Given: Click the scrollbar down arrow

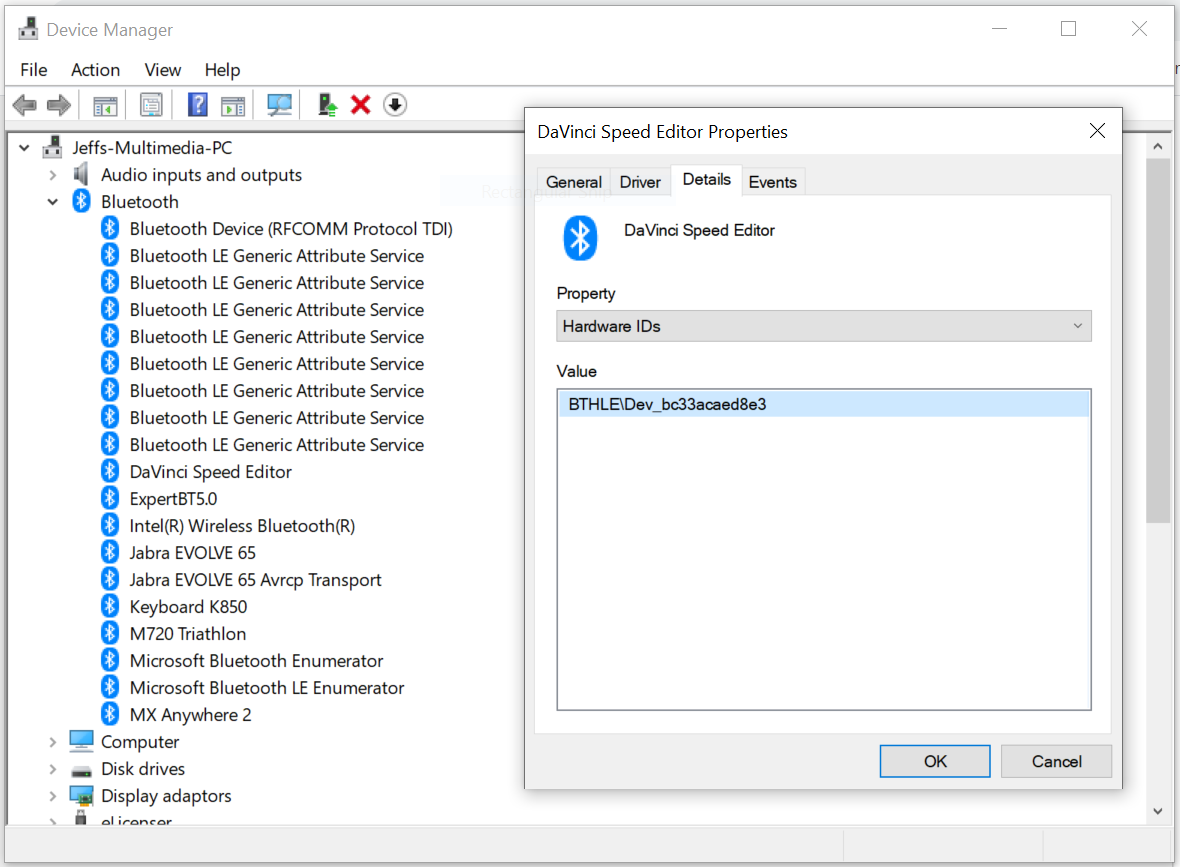Looking at the screenshot, I should tap(1157, 811).
